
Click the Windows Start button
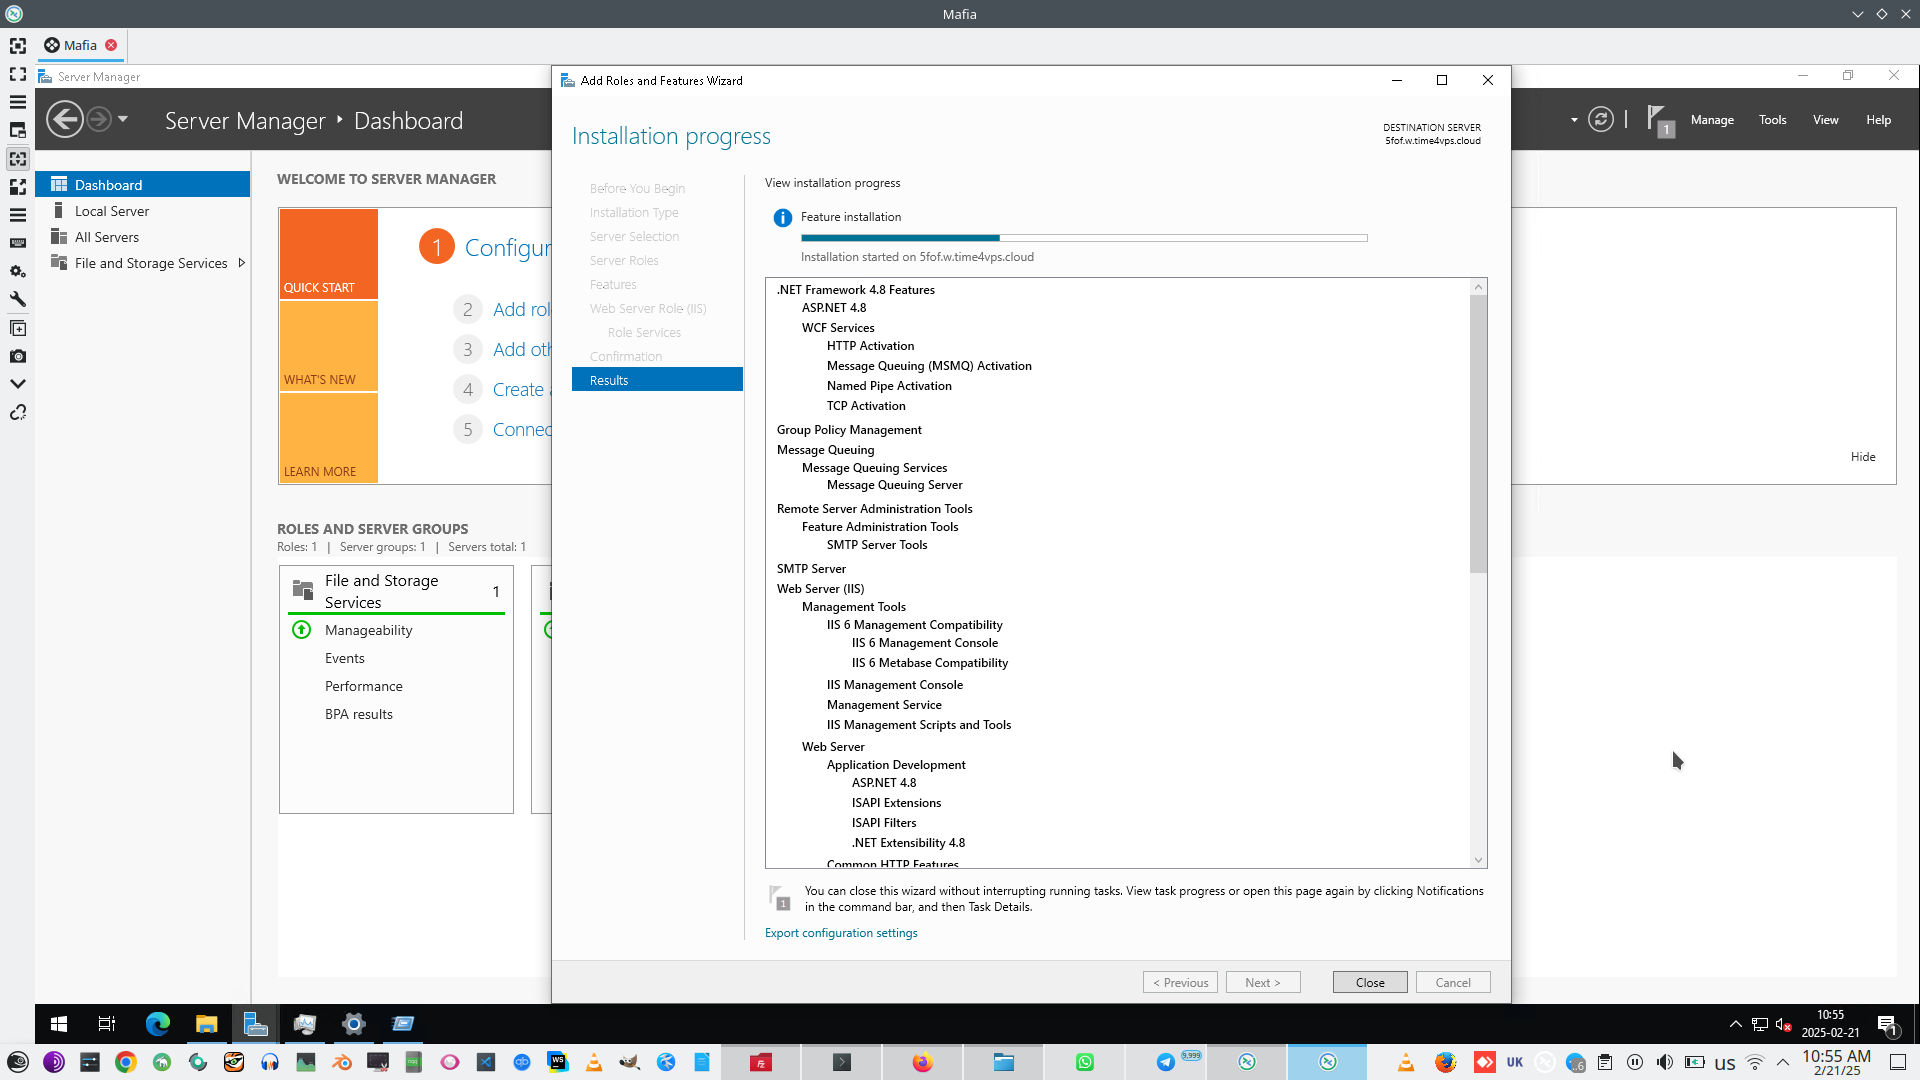[59, 1023]
